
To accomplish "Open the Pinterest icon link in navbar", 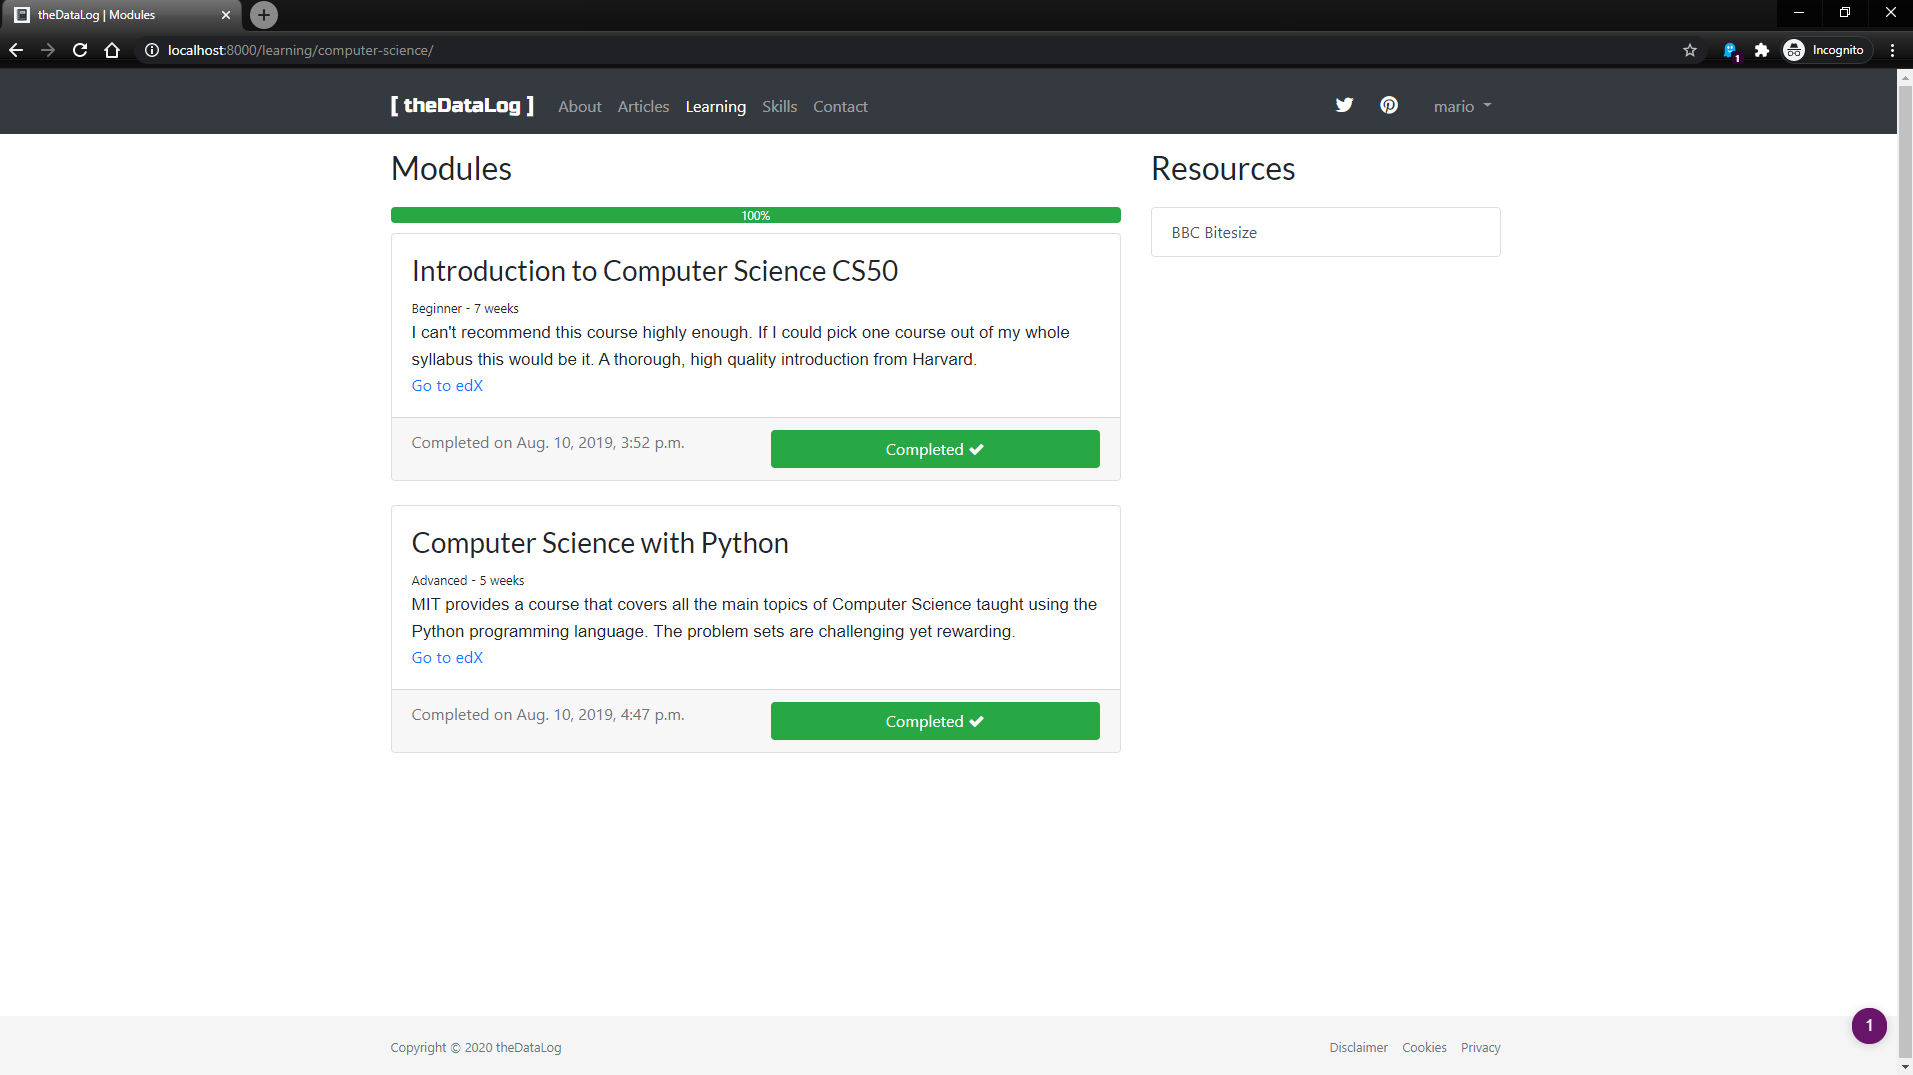I will point(1389,105).
